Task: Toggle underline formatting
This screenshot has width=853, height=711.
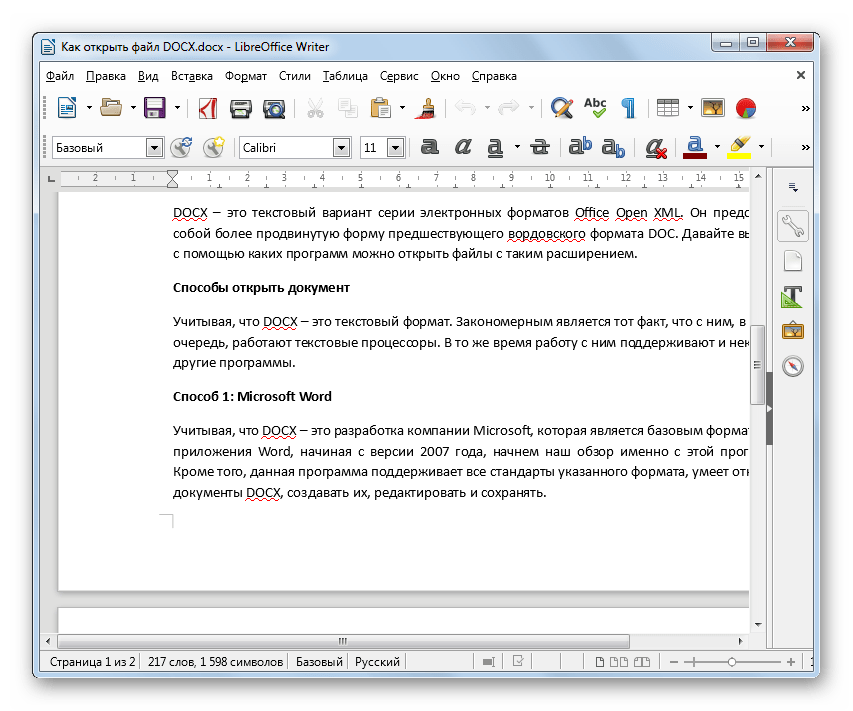Action: pos(495,147)
